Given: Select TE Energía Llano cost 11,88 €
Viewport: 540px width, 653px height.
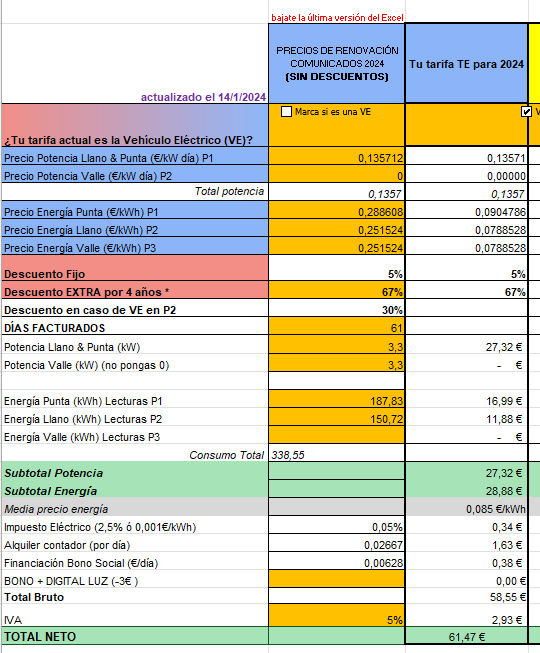Looking at the screenshot, I should tap(467, 419).
